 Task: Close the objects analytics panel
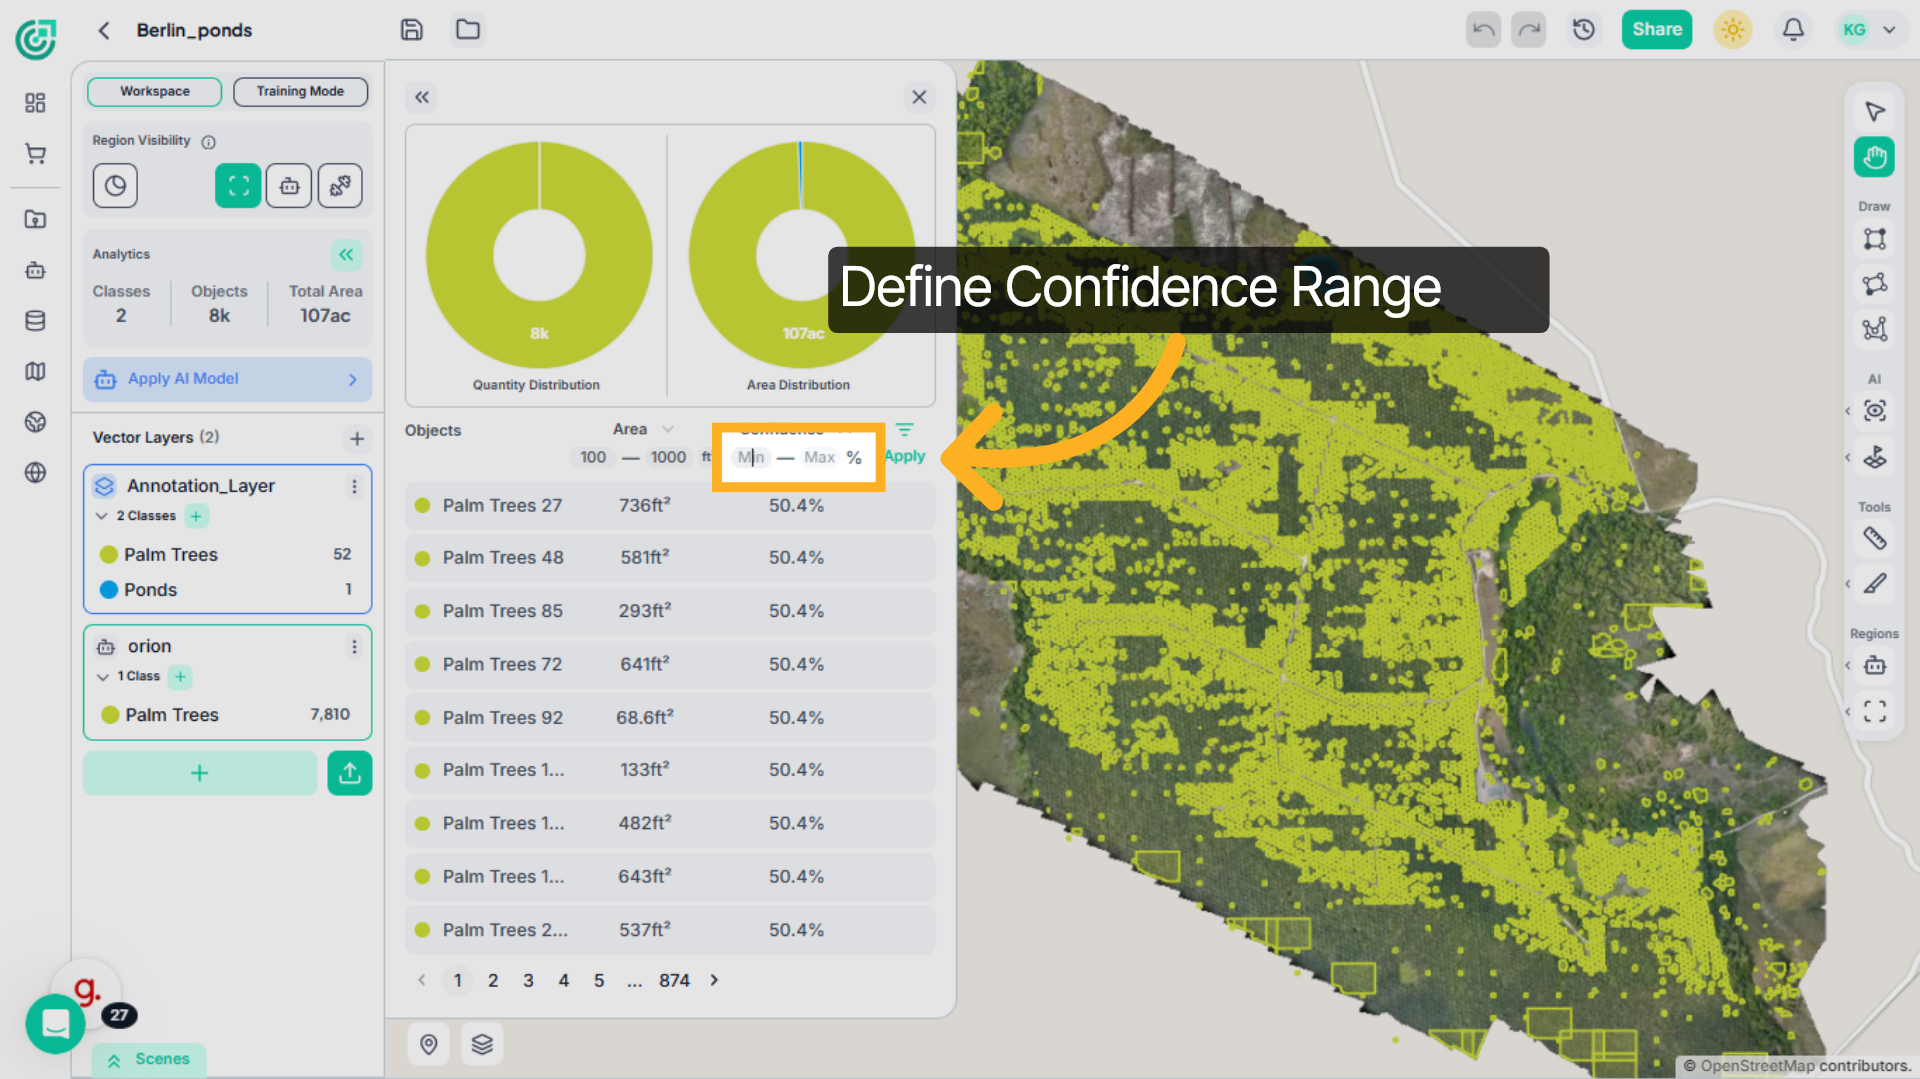pyautogui.click(x=919, y=97)
